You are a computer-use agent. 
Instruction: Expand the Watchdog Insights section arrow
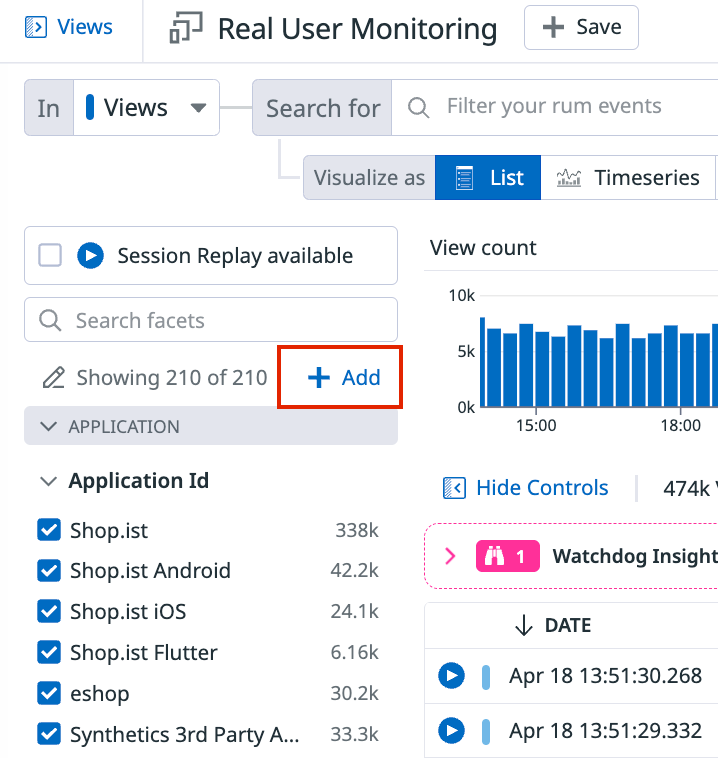(x=450, y=556)
